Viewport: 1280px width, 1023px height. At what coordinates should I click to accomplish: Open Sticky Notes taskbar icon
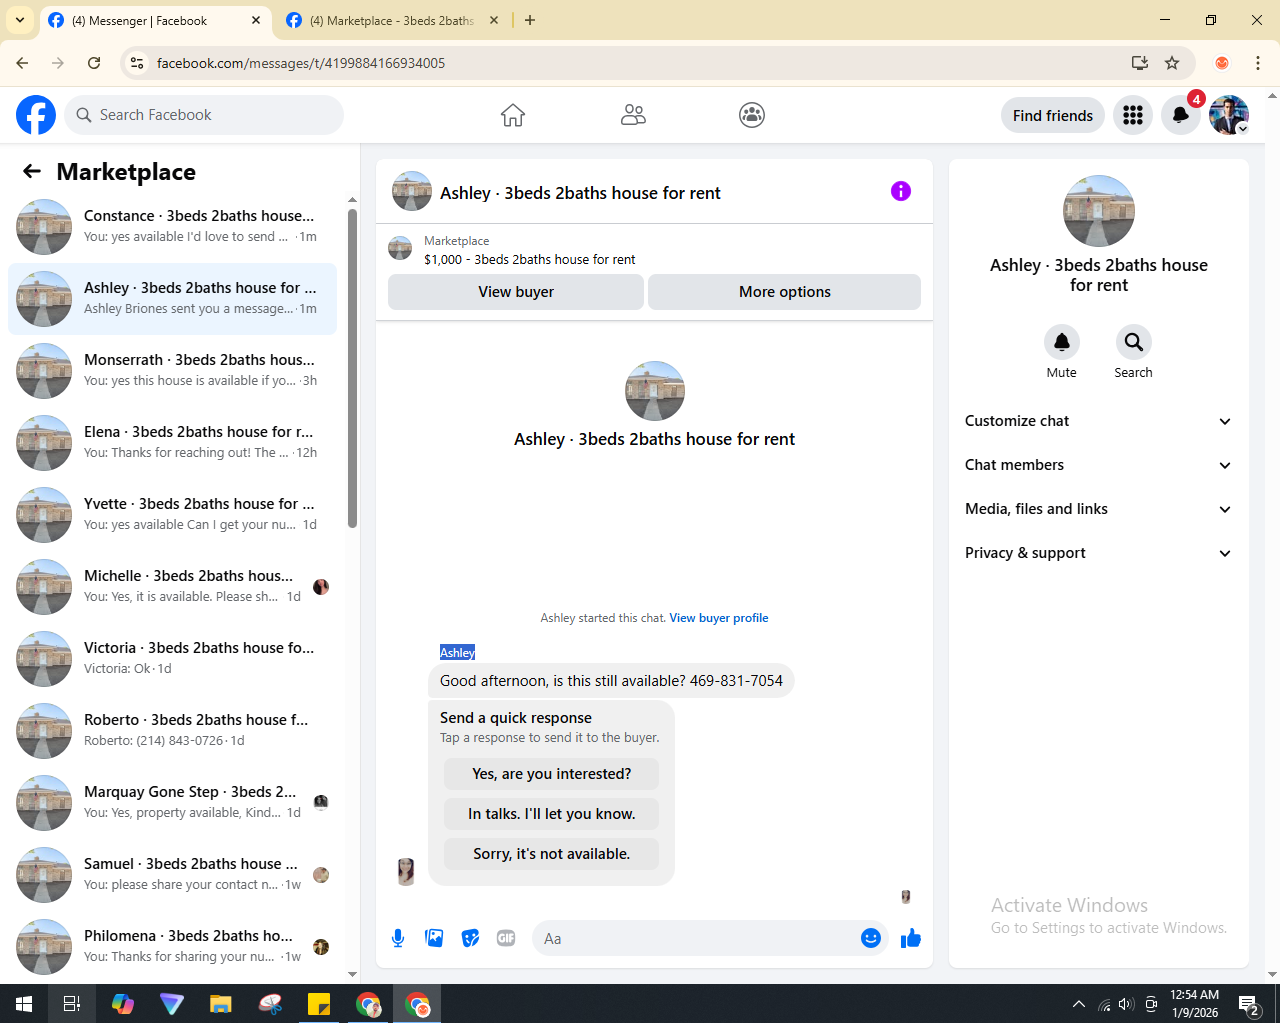click(319, 1004)
